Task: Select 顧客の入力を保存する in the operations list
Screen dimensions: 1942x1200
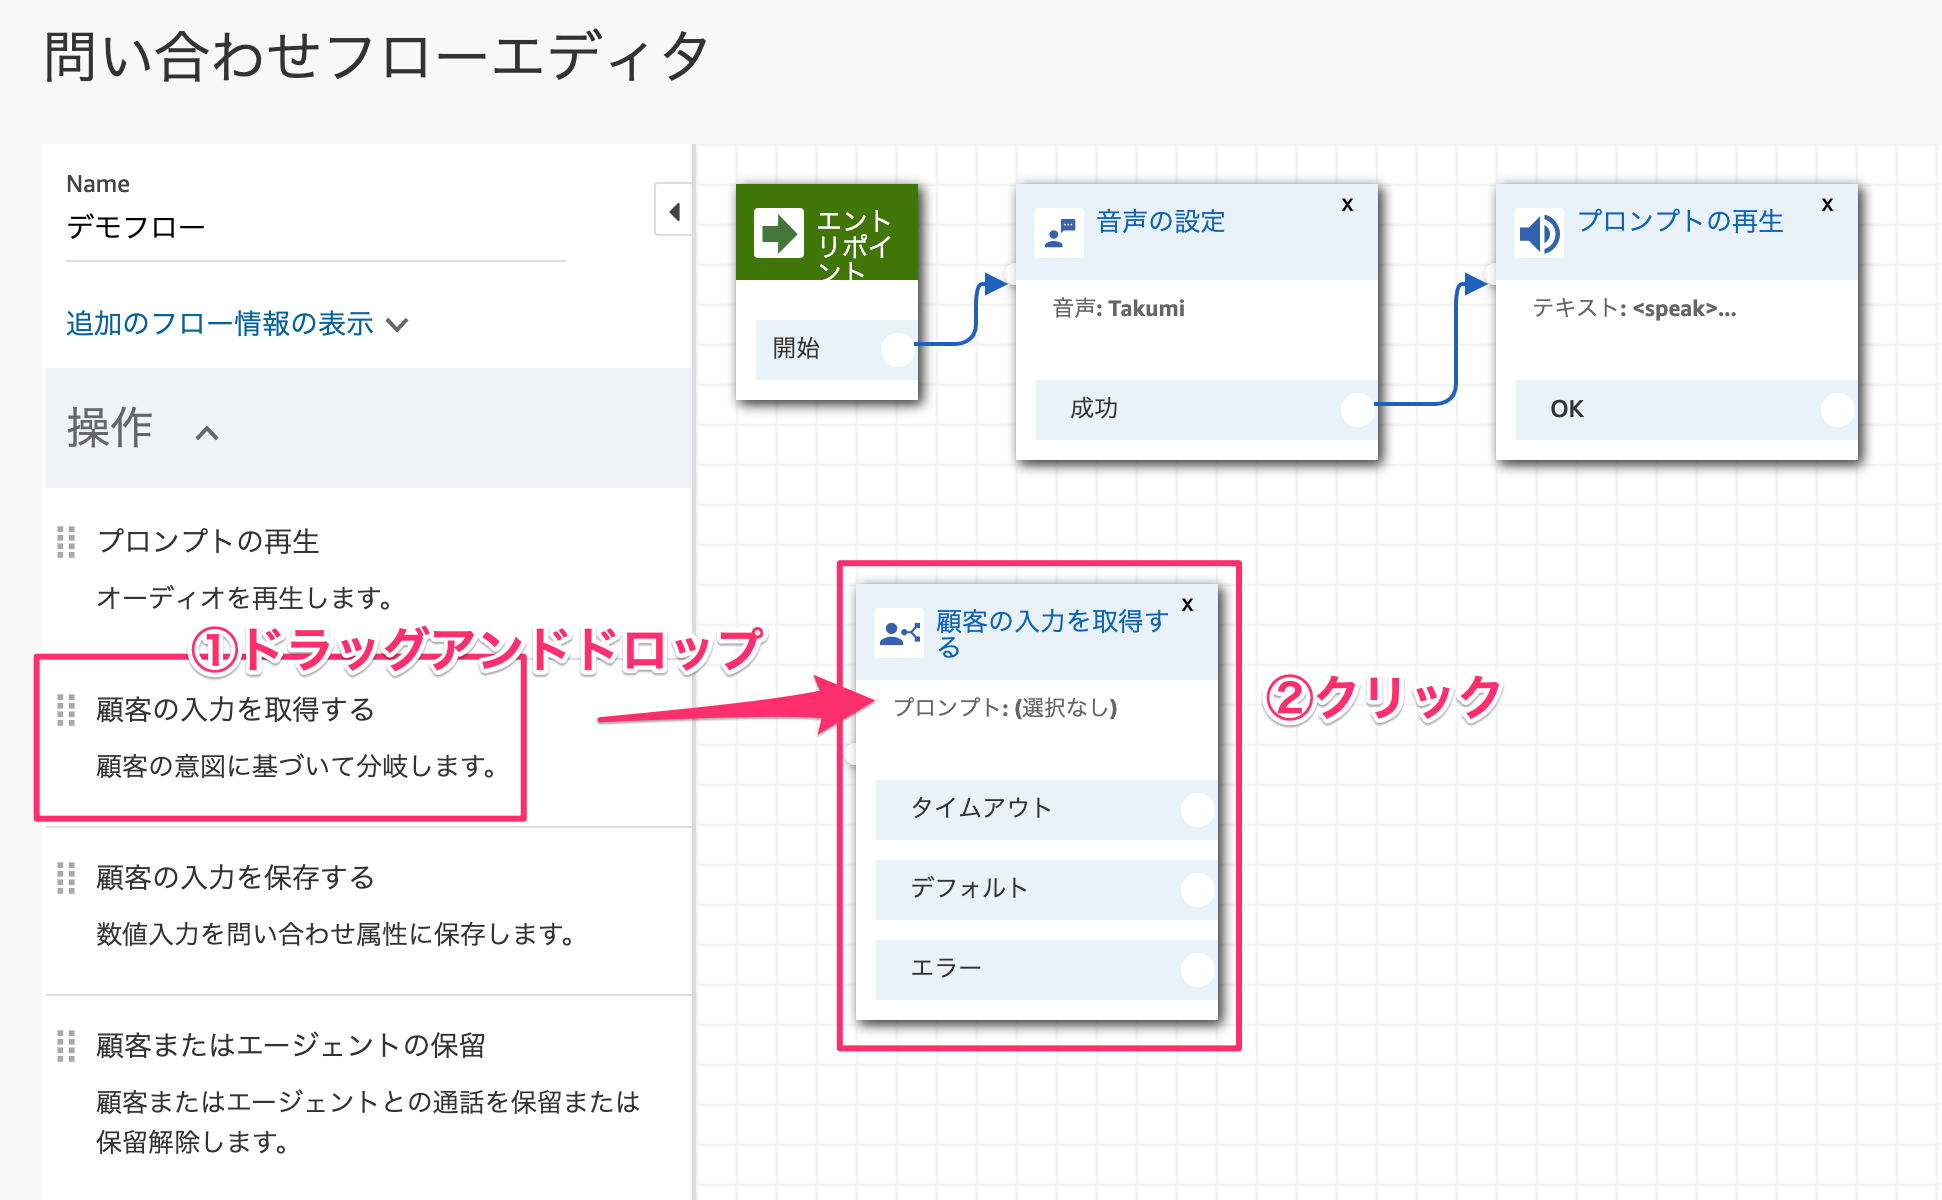Action: pyautogui.click(x=236, y=877)
